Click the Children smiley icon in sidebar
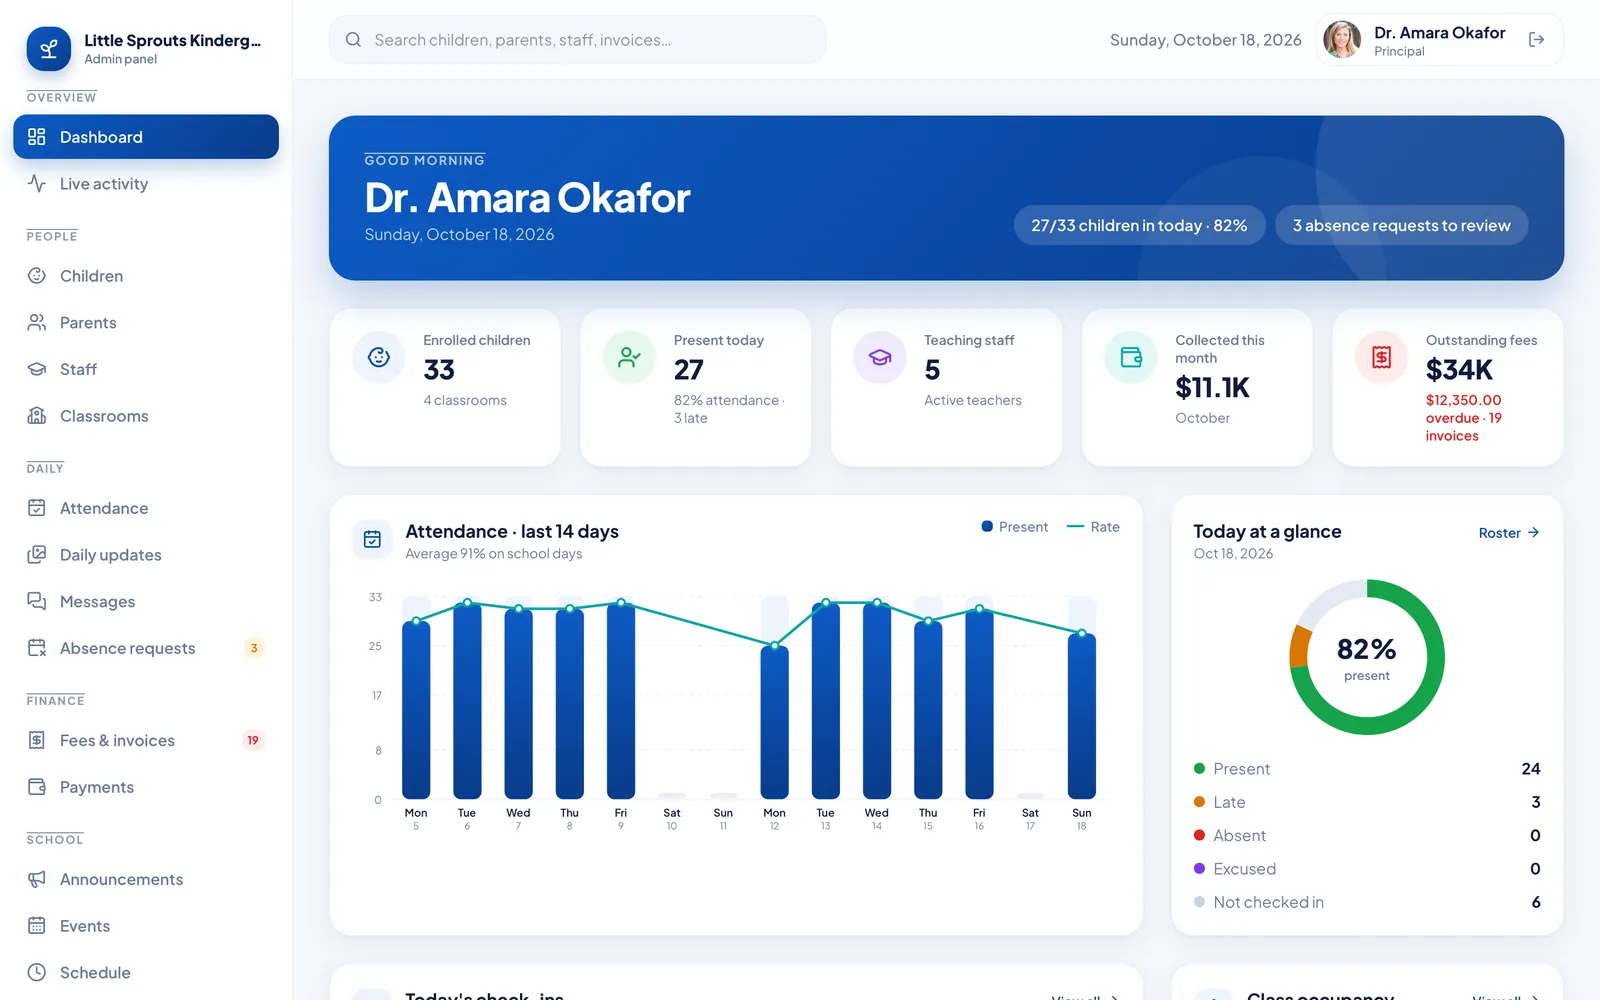1600x1000 pixels. 37,276
